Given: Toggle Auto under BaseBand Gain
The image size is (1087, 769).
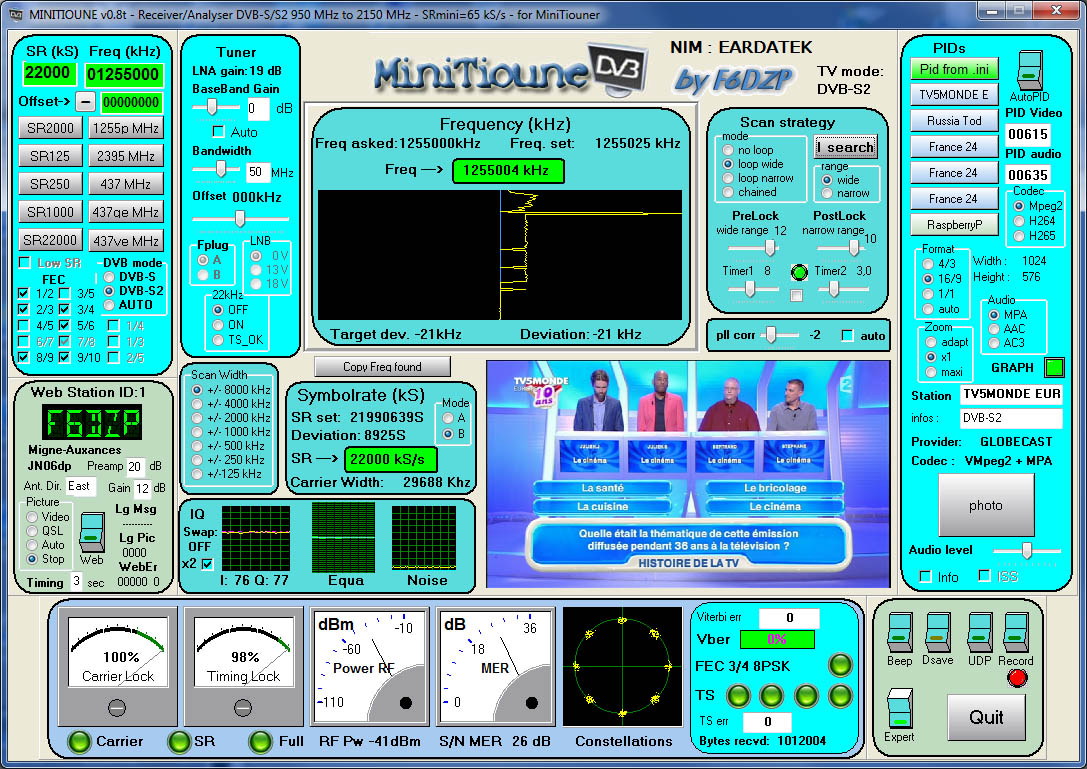Looking at the screenshot, I should pyautogui.click(x=217, y=131).
